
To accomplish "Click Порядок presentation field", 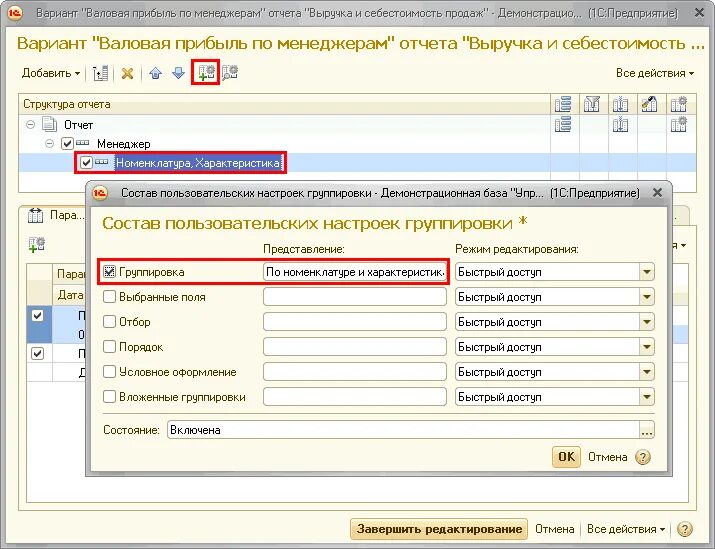I will click(355, 347).
